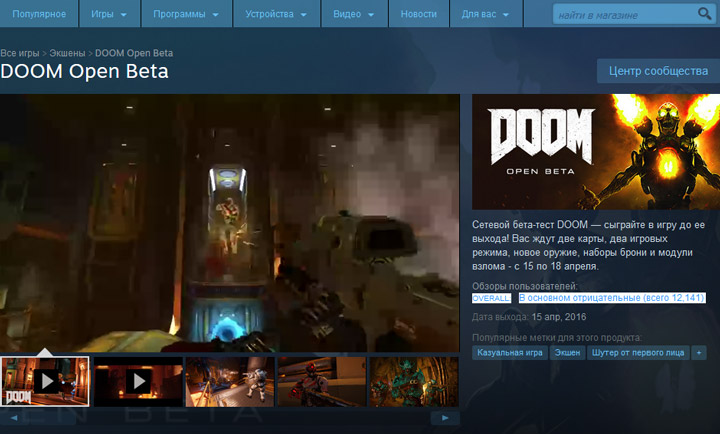This screenshot has height=434, width=720.
Task: Open the Видео dropdown menu
Action: pyautogui.click(x=354, y=14)
